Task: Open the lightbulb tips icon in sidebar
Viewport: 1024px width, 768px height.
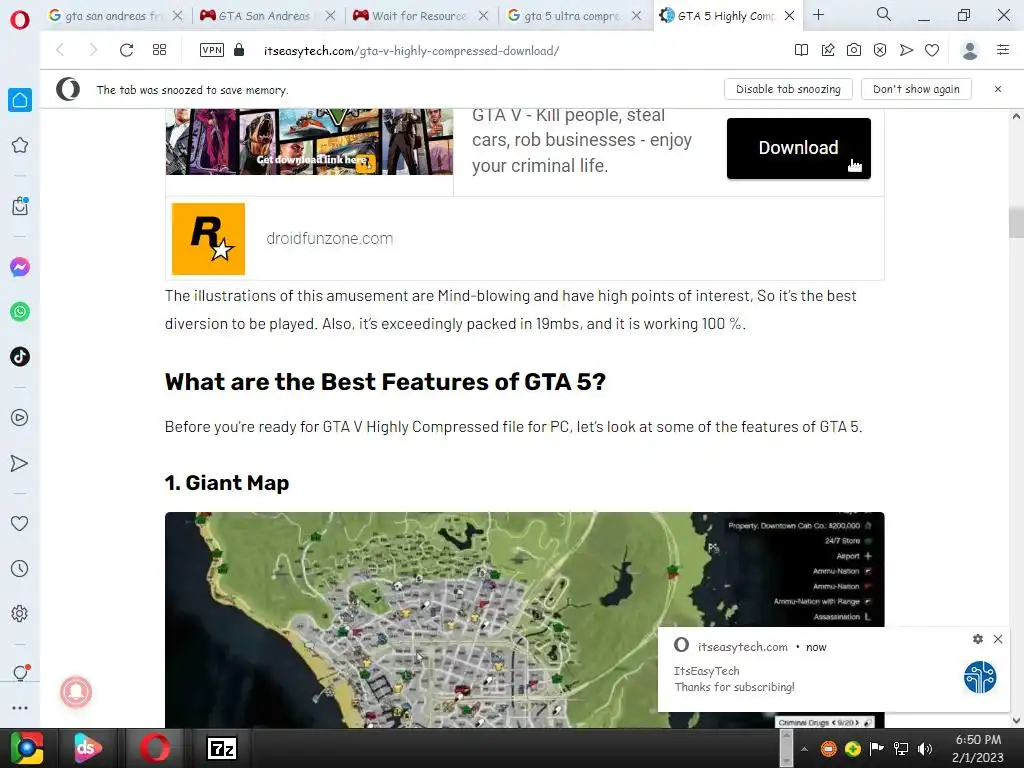Action: [x=20, y=673]
